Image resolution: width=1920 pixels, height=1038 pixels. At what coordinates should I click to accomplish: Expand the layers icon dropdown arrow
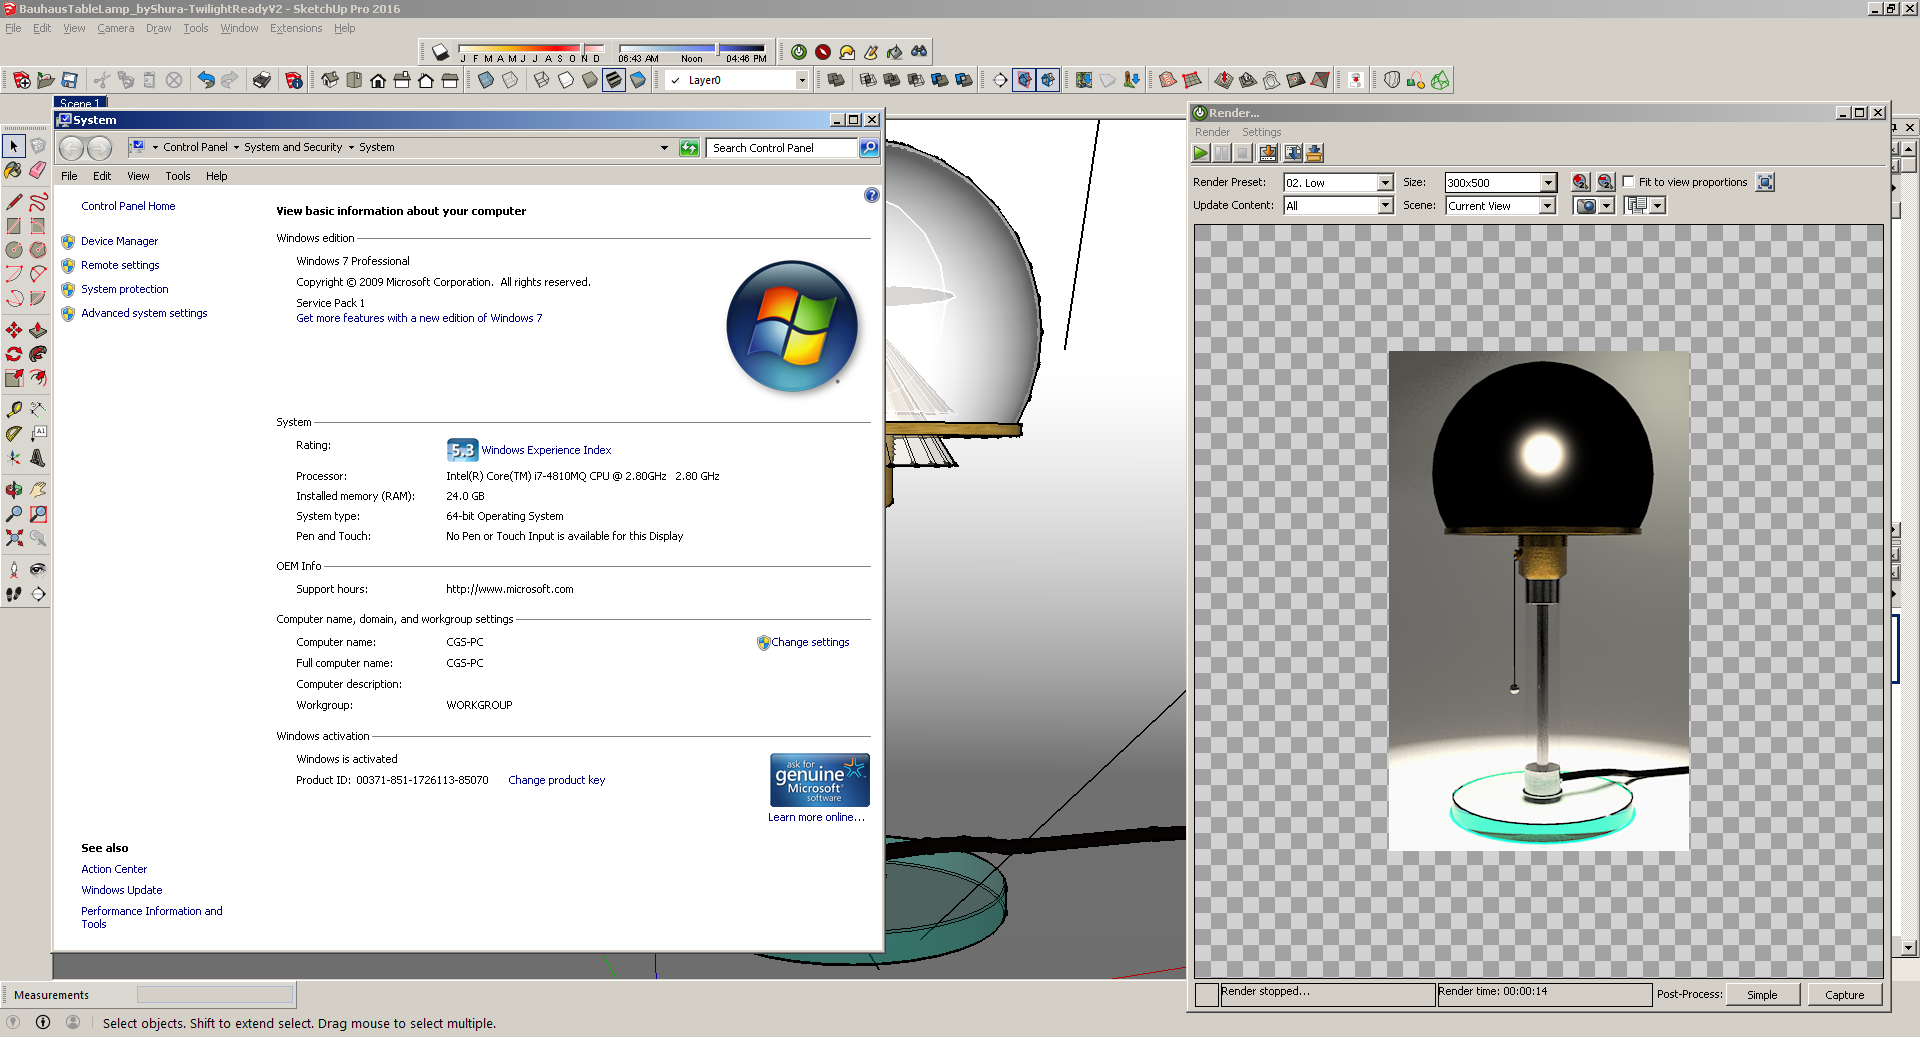[1657, 206]
